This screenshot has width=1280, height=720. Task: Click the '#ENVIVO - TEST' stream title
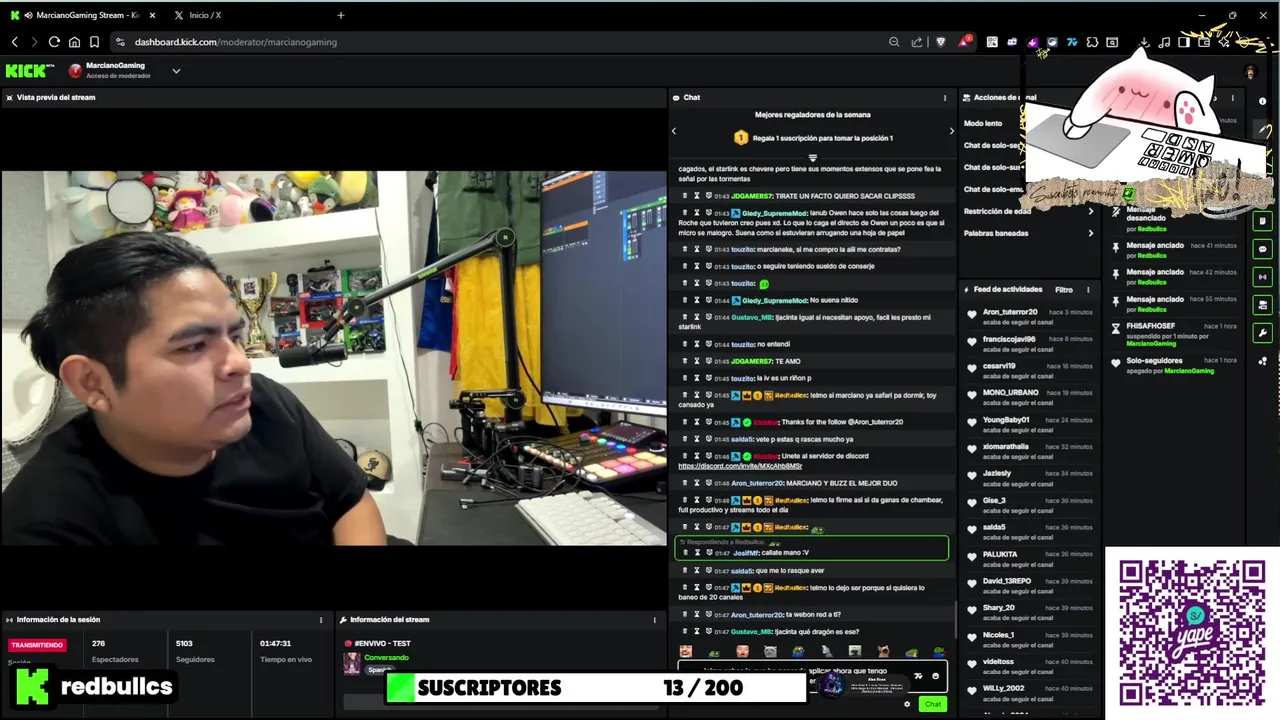coord(383,644)
